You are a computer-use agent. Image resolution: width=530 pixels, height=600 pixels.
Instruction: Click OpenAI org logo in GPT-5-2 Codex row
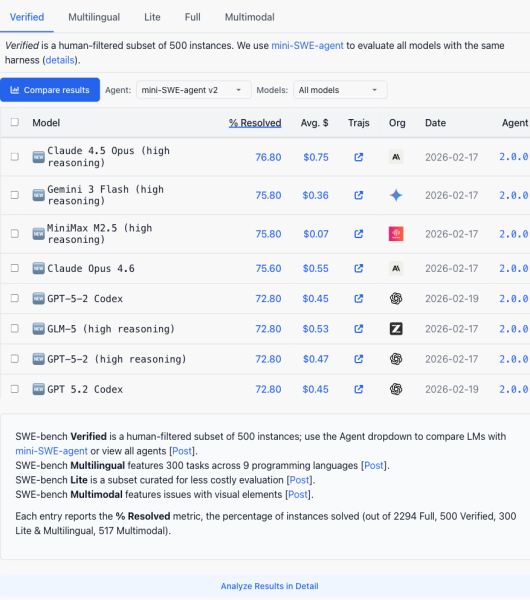coord(396,298)
